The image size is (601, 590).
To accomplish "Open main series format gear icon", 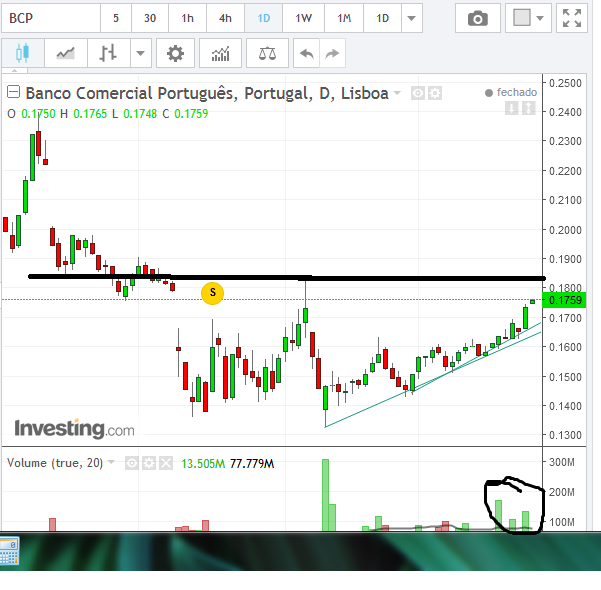I will 435,93.
